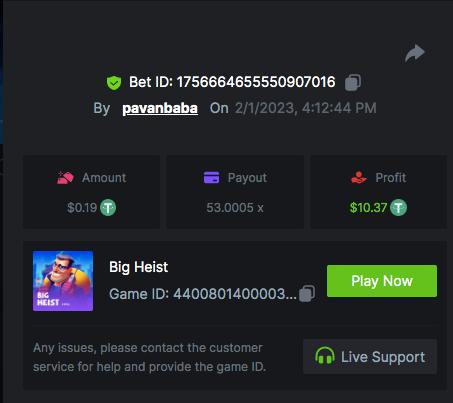Viewport: 453px width, 403px height.
Task: Click the Tether coin next to $0.19
Action: pyautogui.click(x=108, y=207)
